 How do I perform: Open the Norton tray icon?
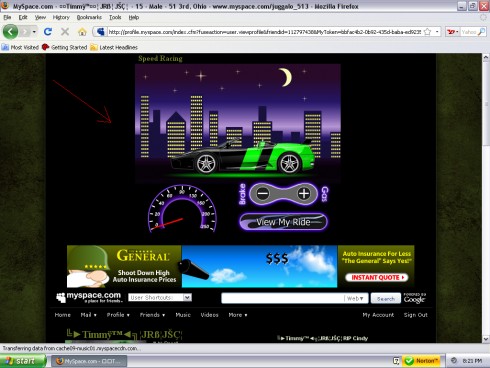coord(421,361)
